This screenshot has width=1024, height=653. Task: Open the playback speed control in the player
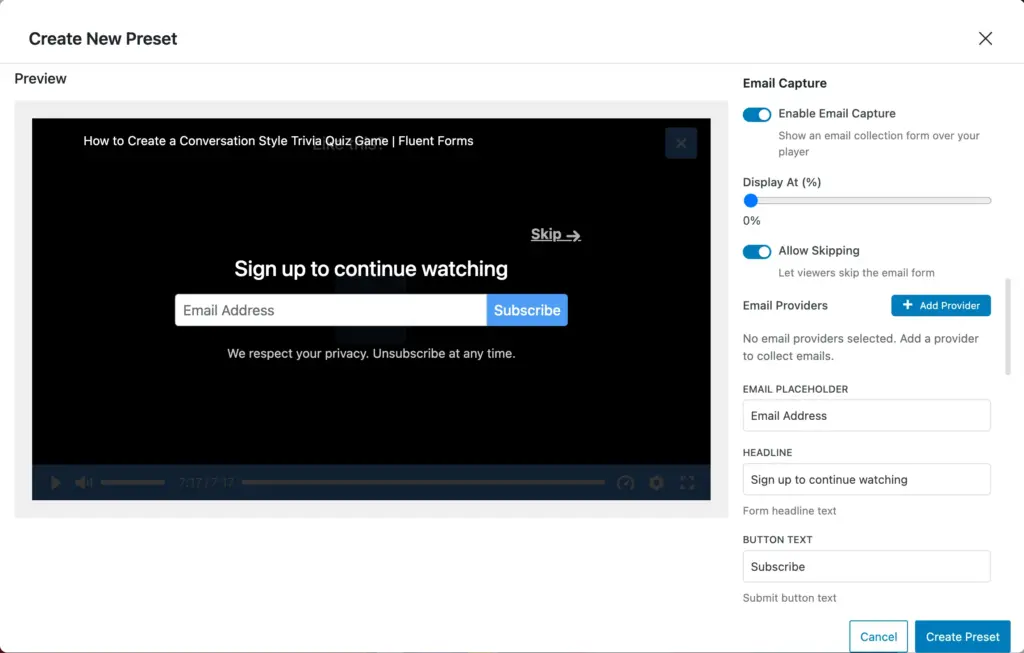click(626, 482)
